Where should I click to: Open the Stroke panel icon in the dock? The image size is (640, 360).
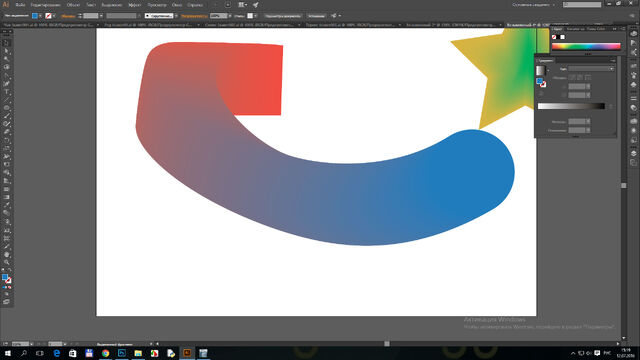pos(633,99)
